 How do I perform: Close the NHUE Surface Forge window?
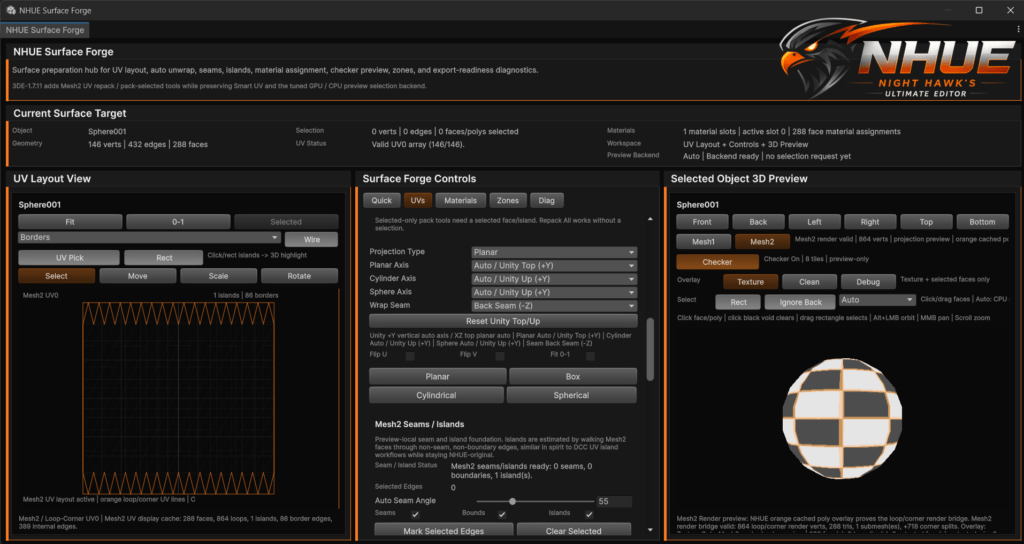1010,10
